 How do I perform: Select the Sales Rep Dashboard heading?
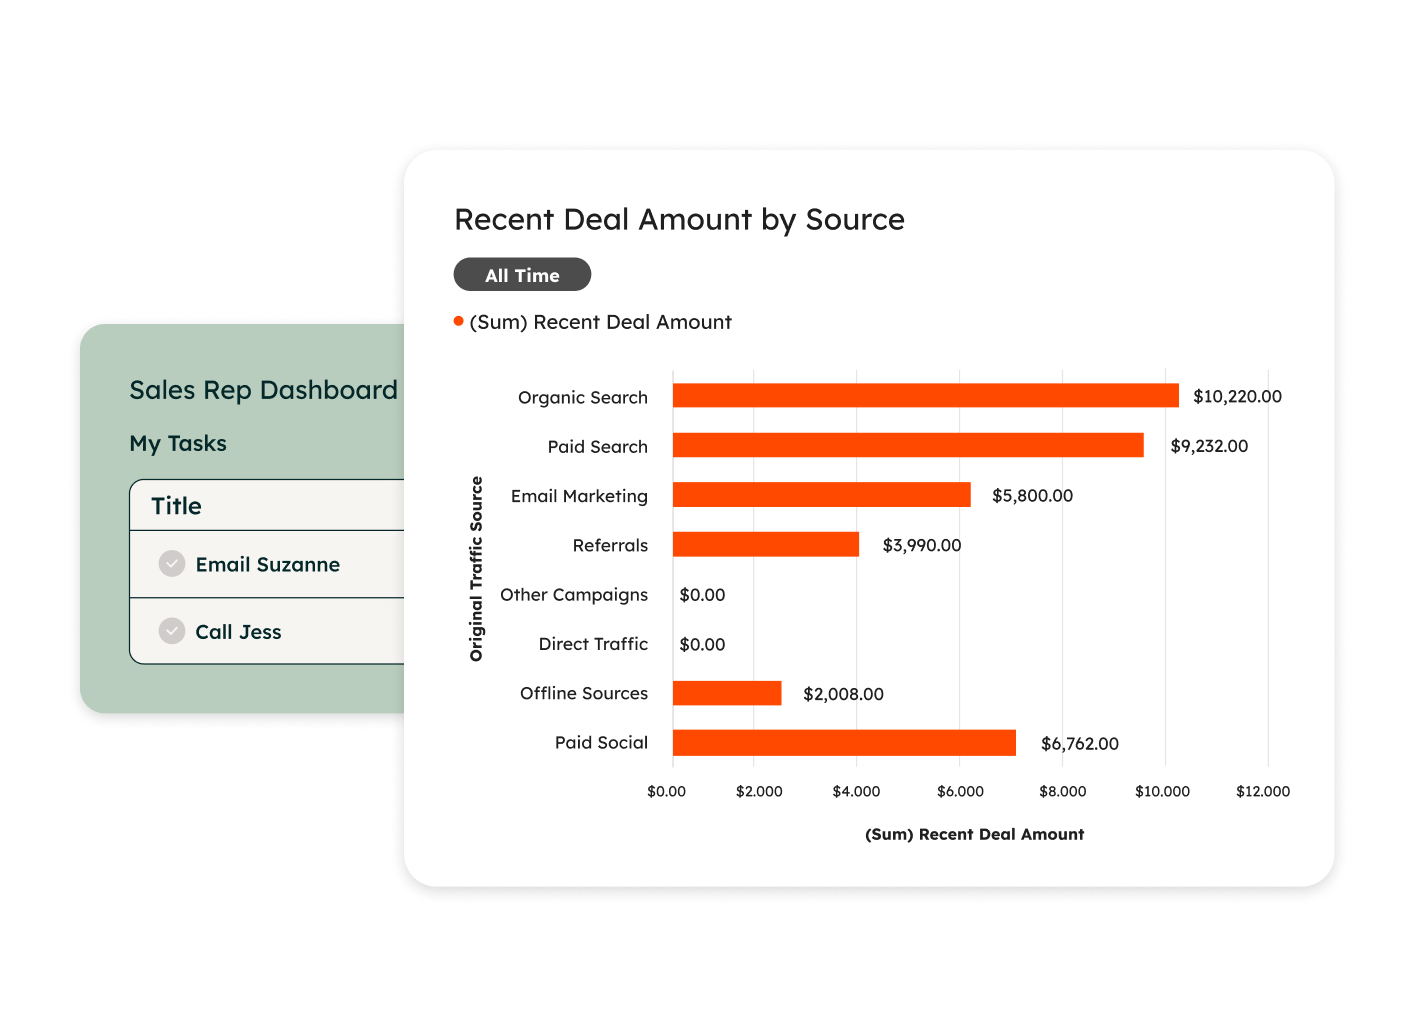click(263, 390)
